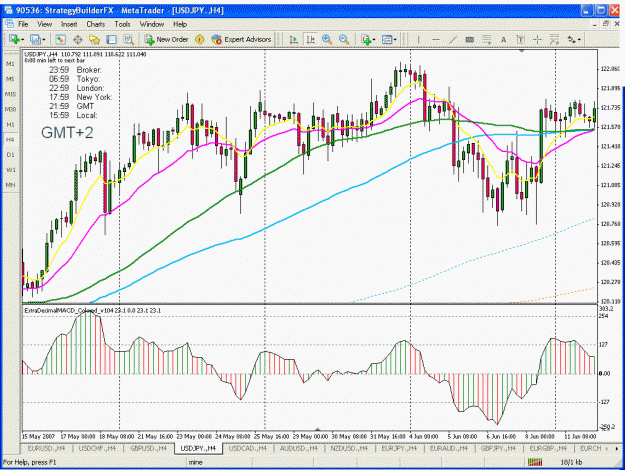Click the New Chart toolbar icon
Image resolution: width=625 pixels, height=470 pixels.
tap(14, 39)
